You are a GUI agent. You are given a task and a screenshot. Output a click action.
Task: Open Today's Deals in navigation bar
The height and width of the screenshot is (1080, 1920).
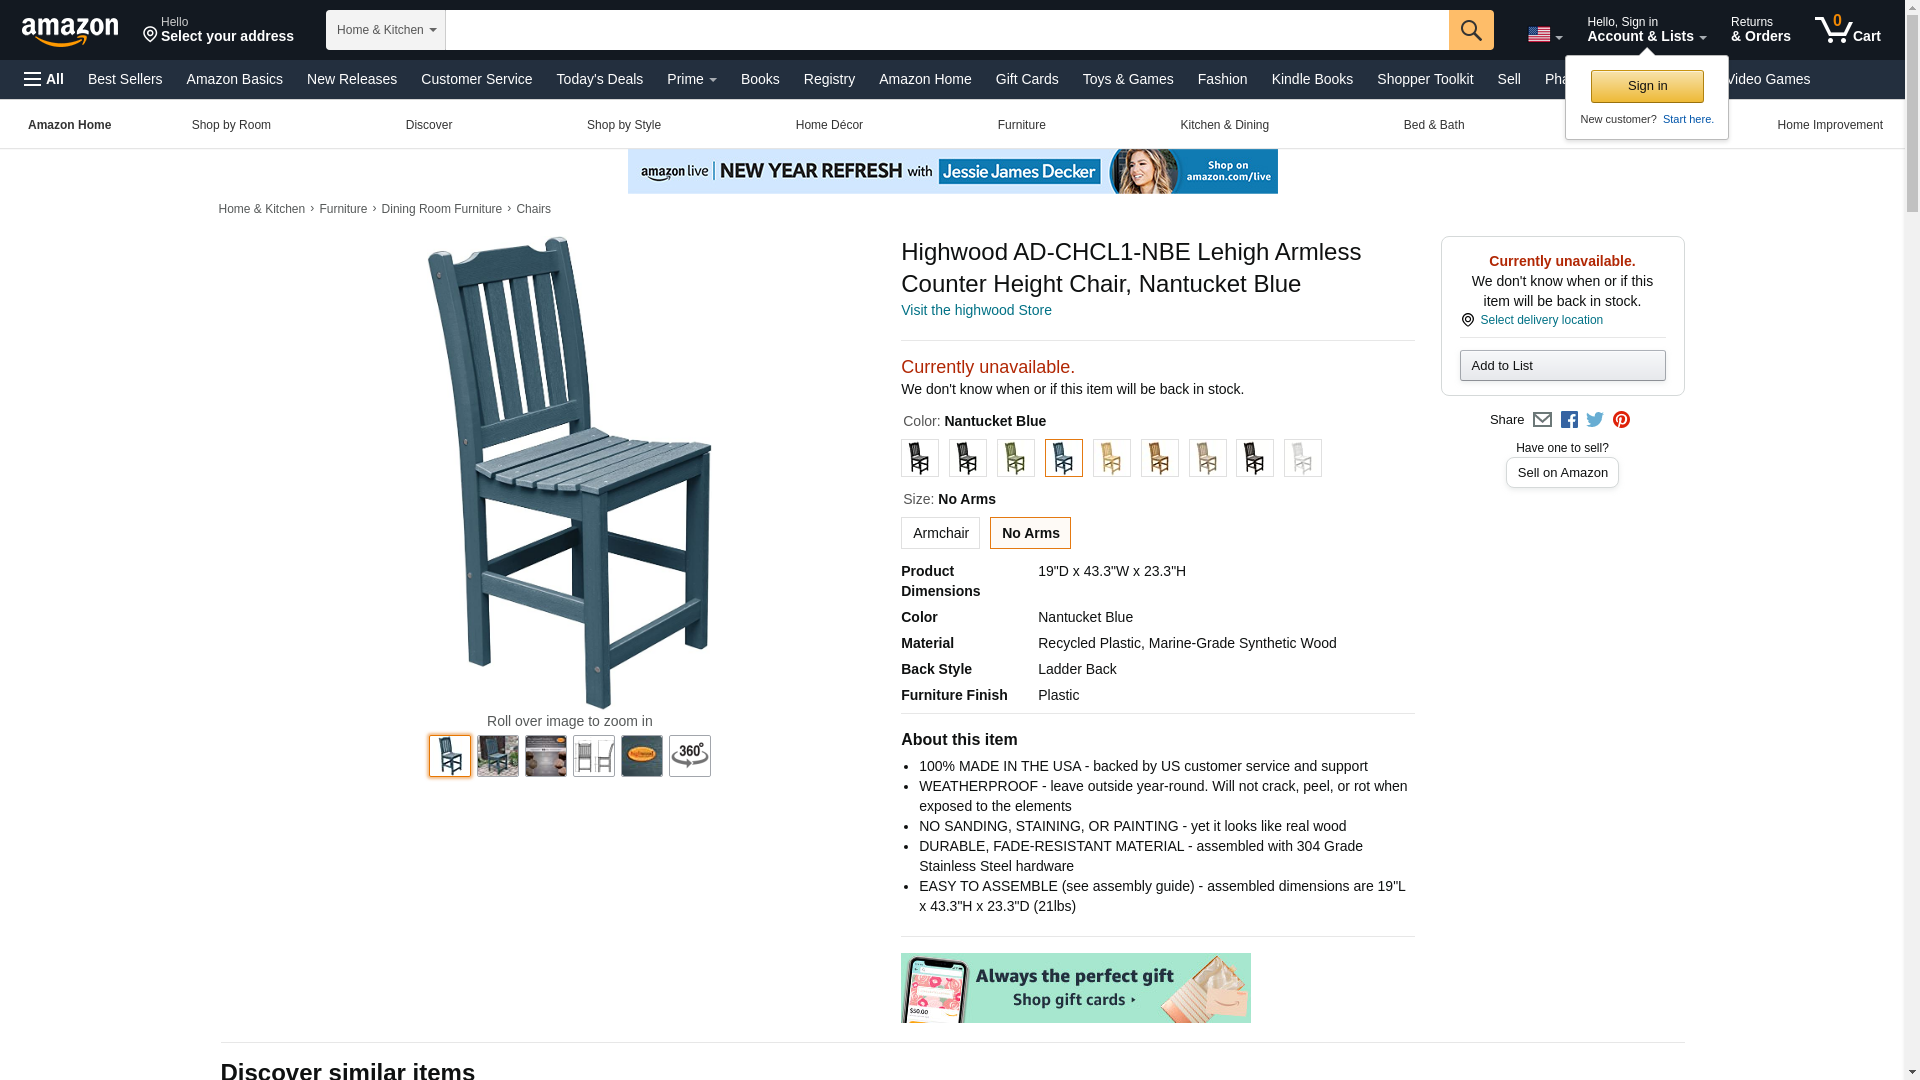tap(599, 79)
